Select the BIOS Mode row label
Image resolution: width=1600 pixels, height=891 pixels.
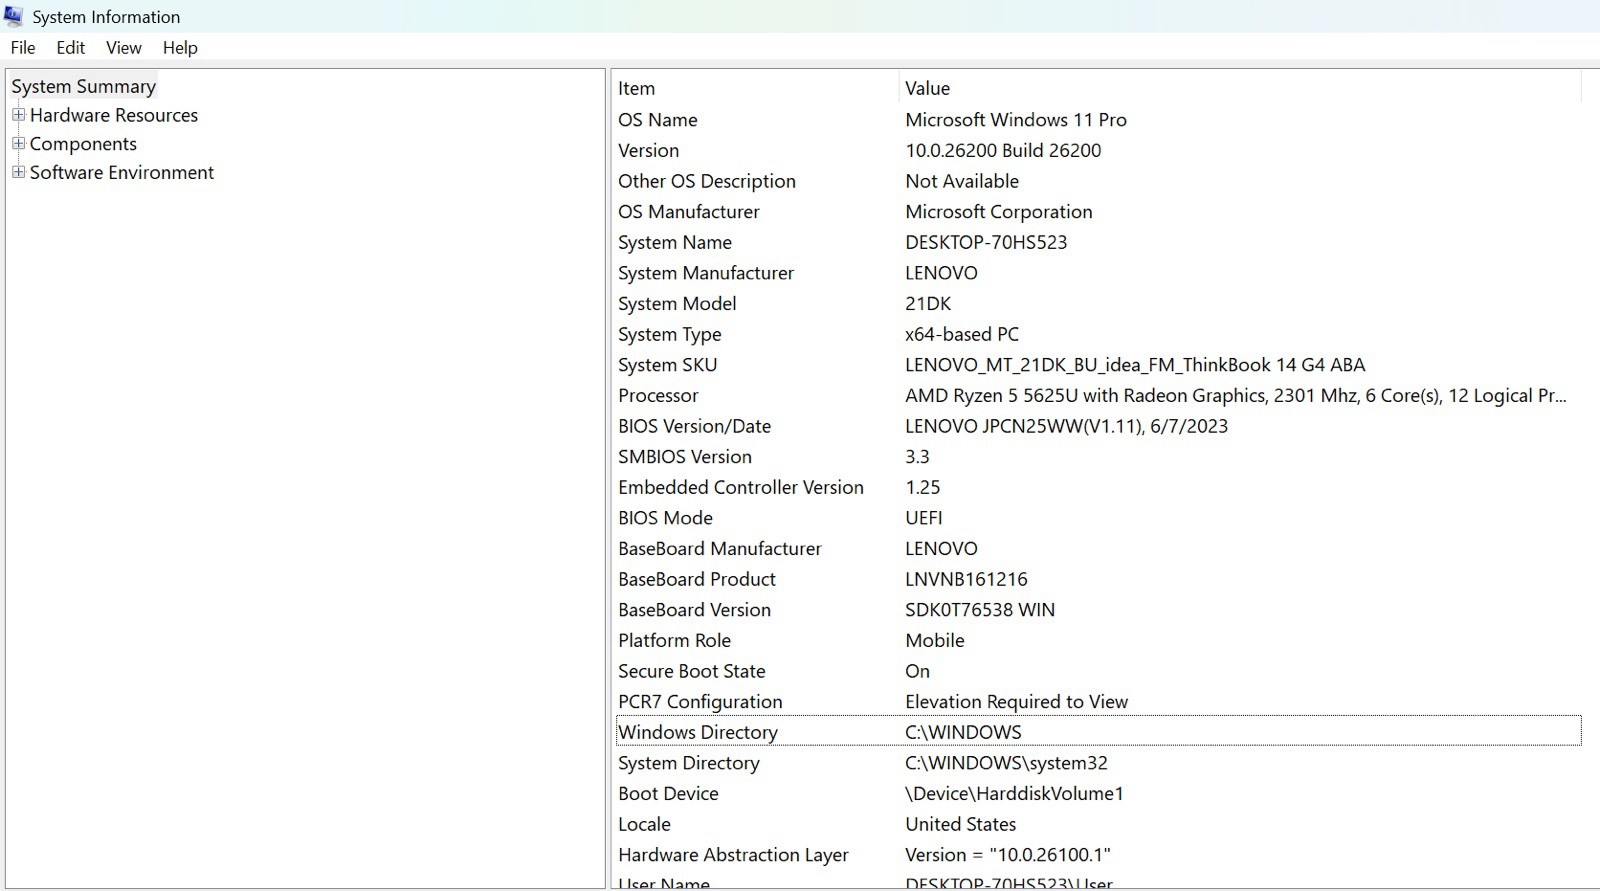665,518
